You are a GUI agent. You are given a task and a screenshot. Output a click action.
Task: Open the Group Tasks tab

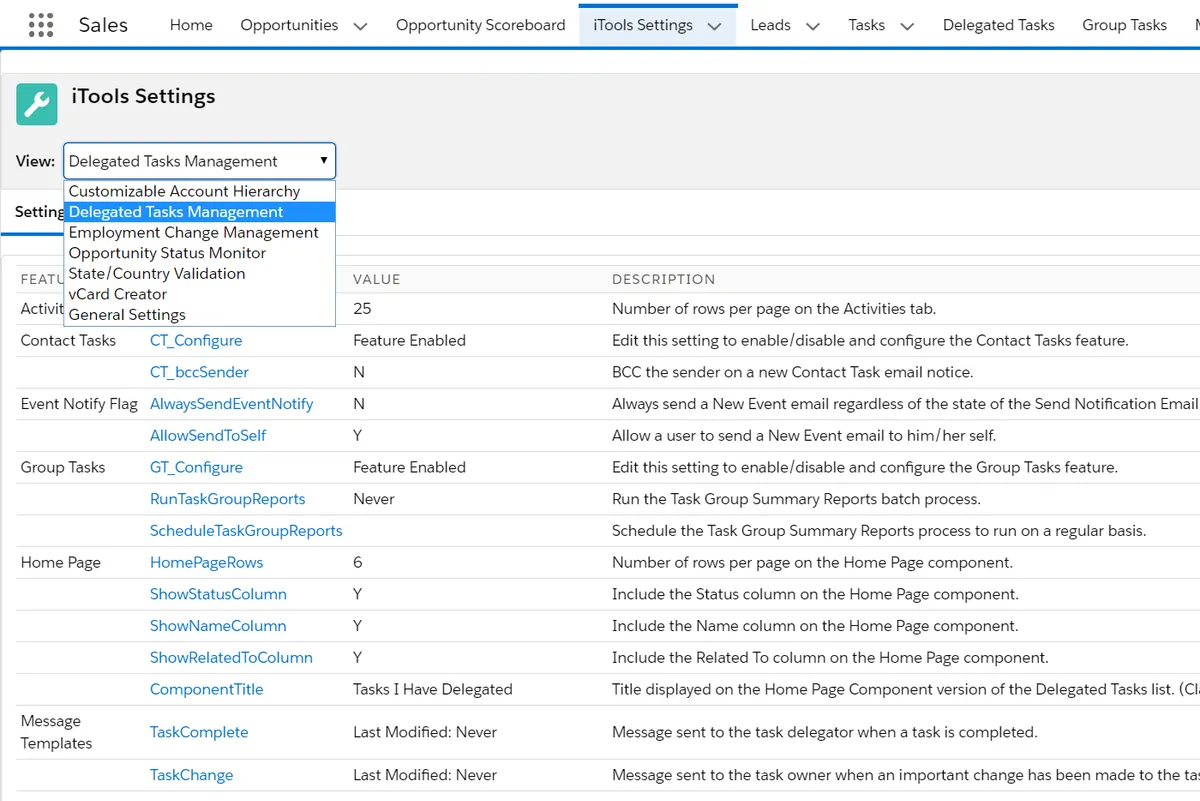coord(1124,25)
